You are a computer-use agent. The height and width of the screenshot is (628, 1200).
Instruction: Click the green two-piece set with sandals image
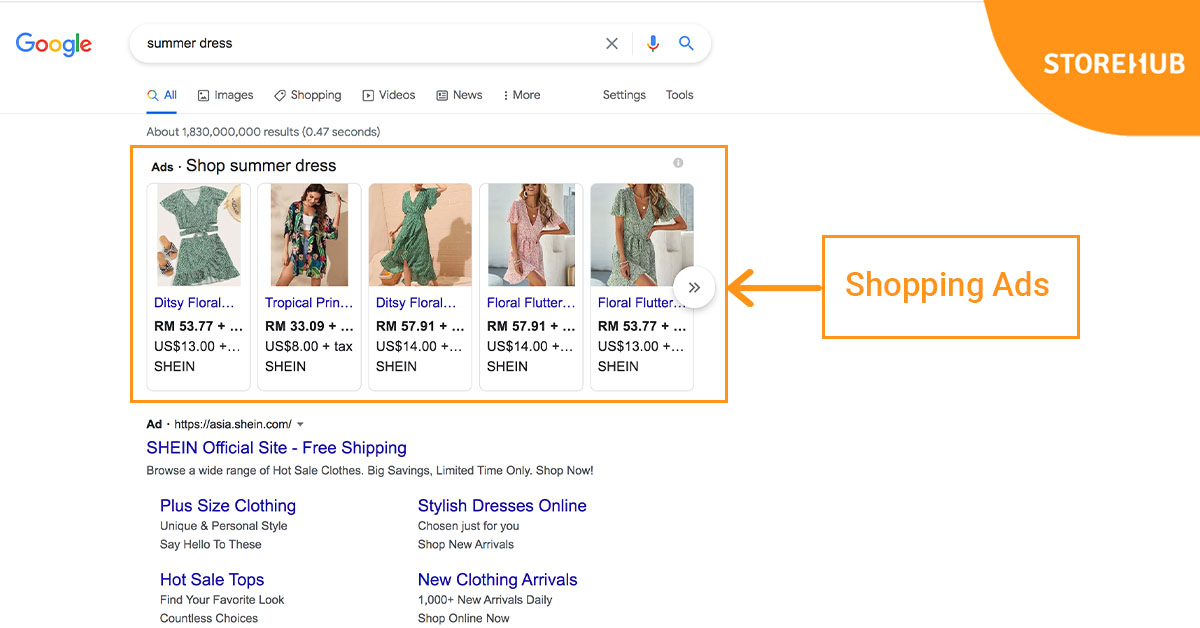point(198,235)
